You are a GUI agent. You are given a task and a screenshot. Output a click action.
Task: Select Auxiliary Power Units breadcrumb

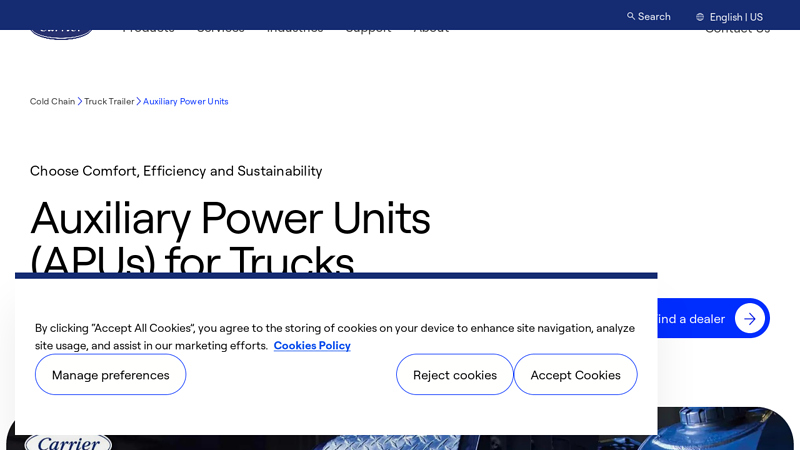186,101
